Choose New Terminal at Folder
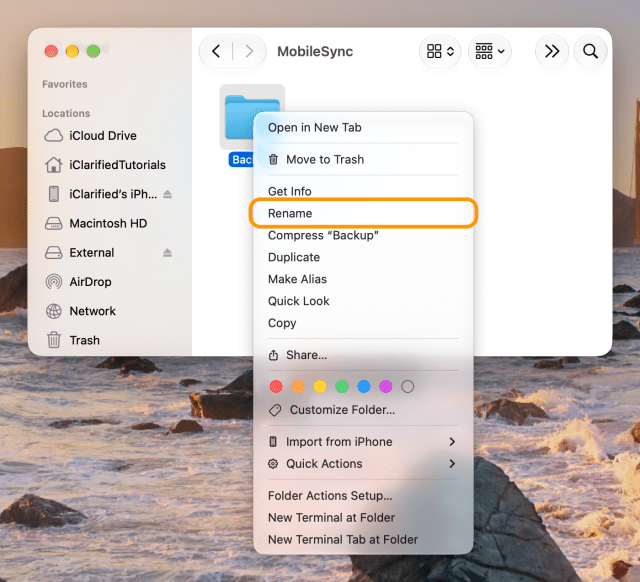The height and width of the screenshot is (582, 640). (x=363, y=518)
